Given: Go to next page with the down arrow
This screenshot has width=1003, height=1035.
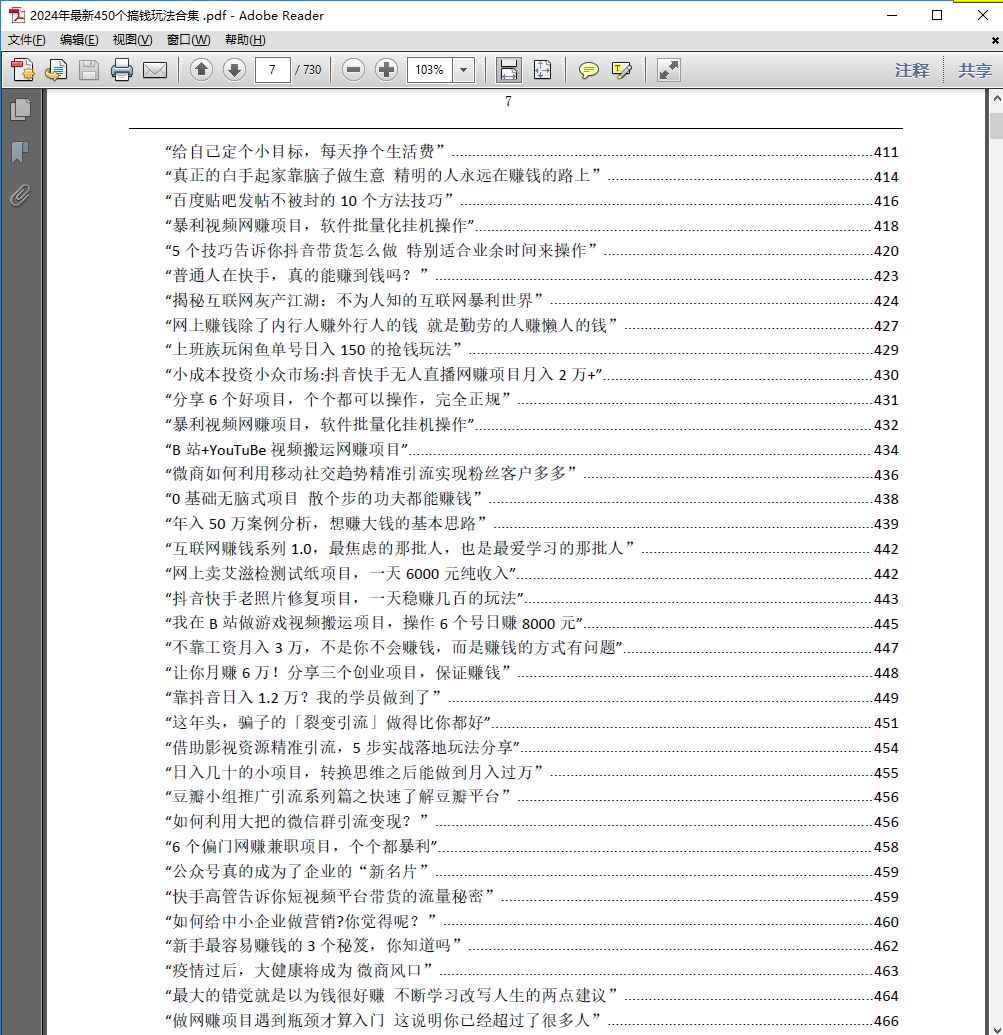Looking at the screenshot, I should tap(234, 69).
